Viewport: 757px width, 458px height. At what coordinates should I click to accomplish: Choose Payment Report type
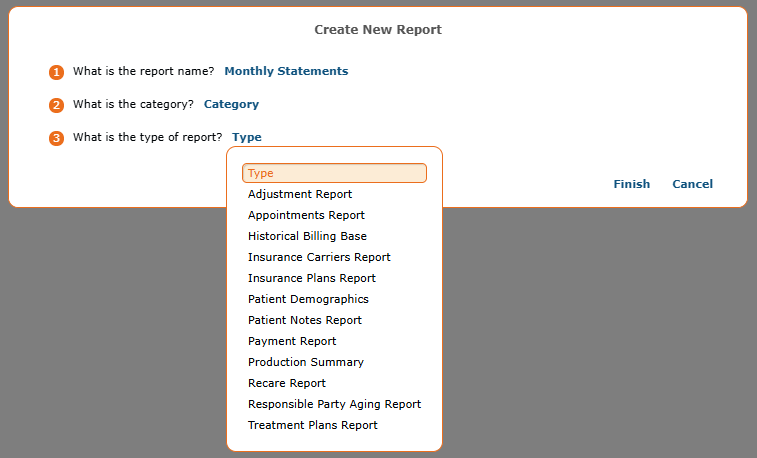292,341
